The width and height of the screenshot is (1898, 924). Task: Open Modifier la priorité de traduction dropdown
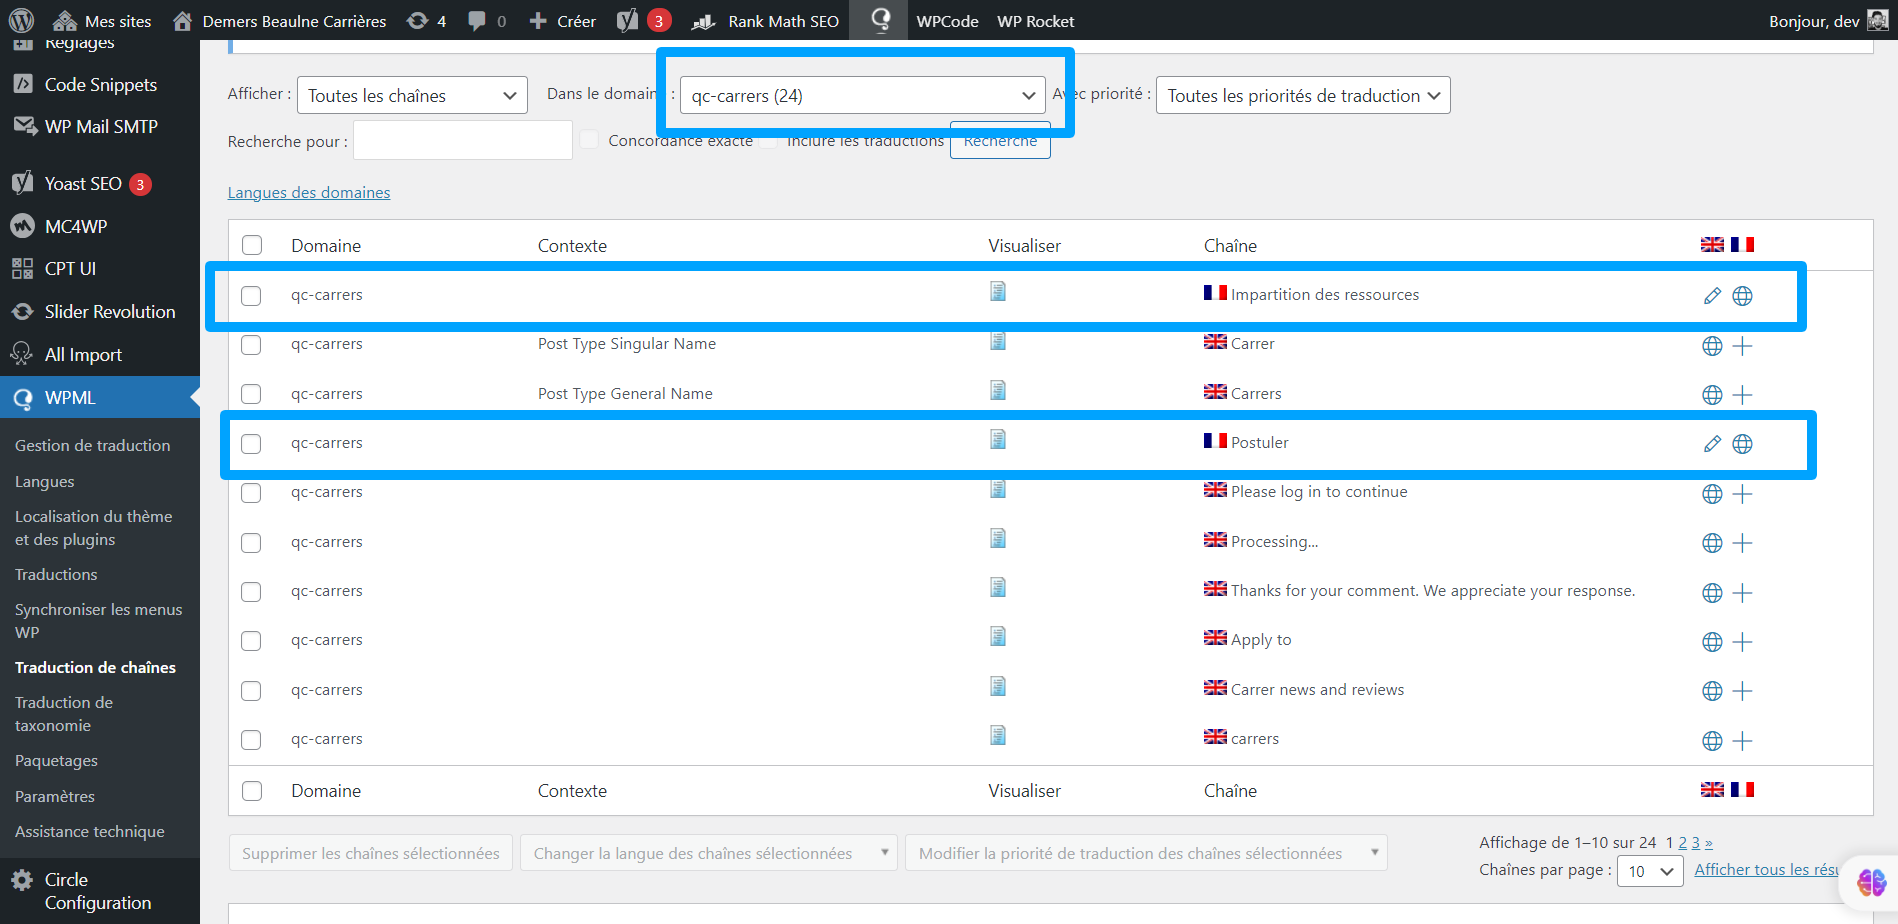click(1146, 853)
